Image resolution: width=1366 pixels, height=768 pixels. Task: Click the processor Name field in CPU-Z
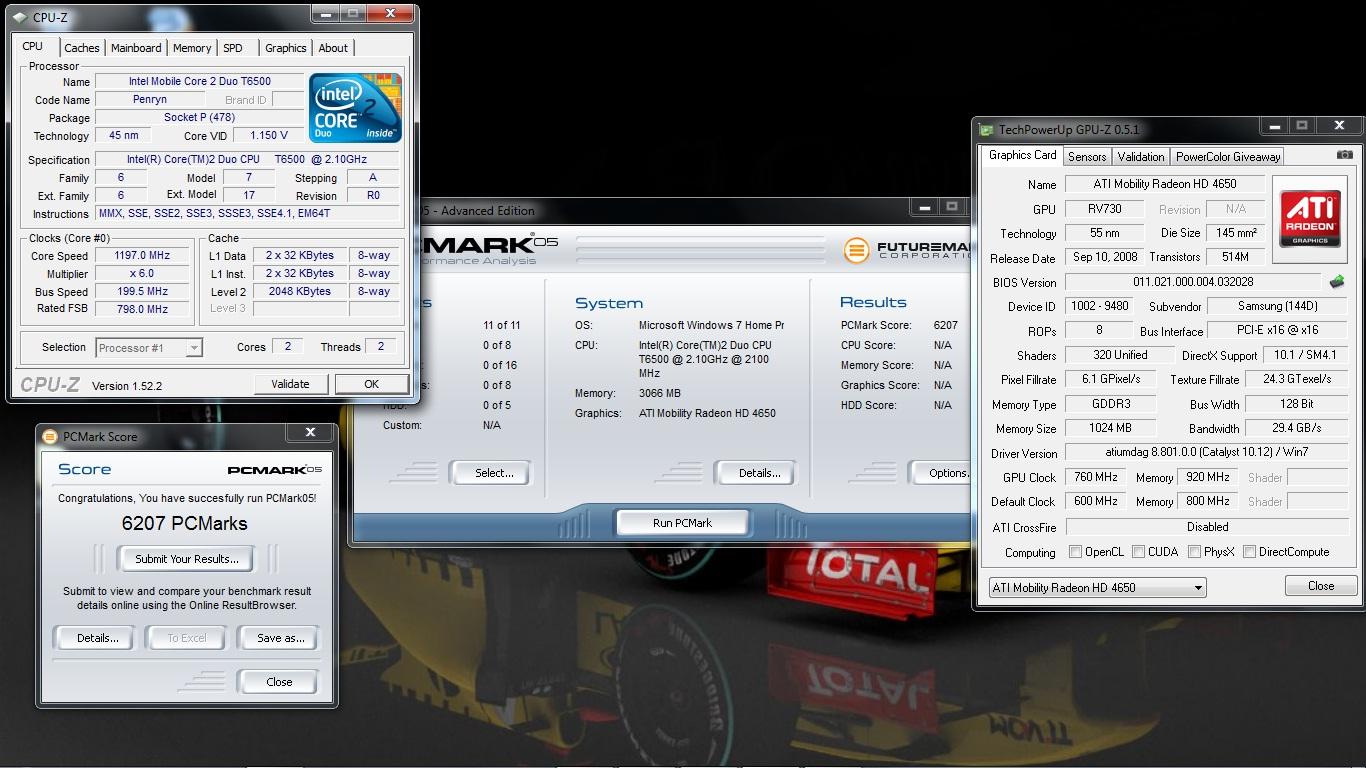click(x=199, y=82)
